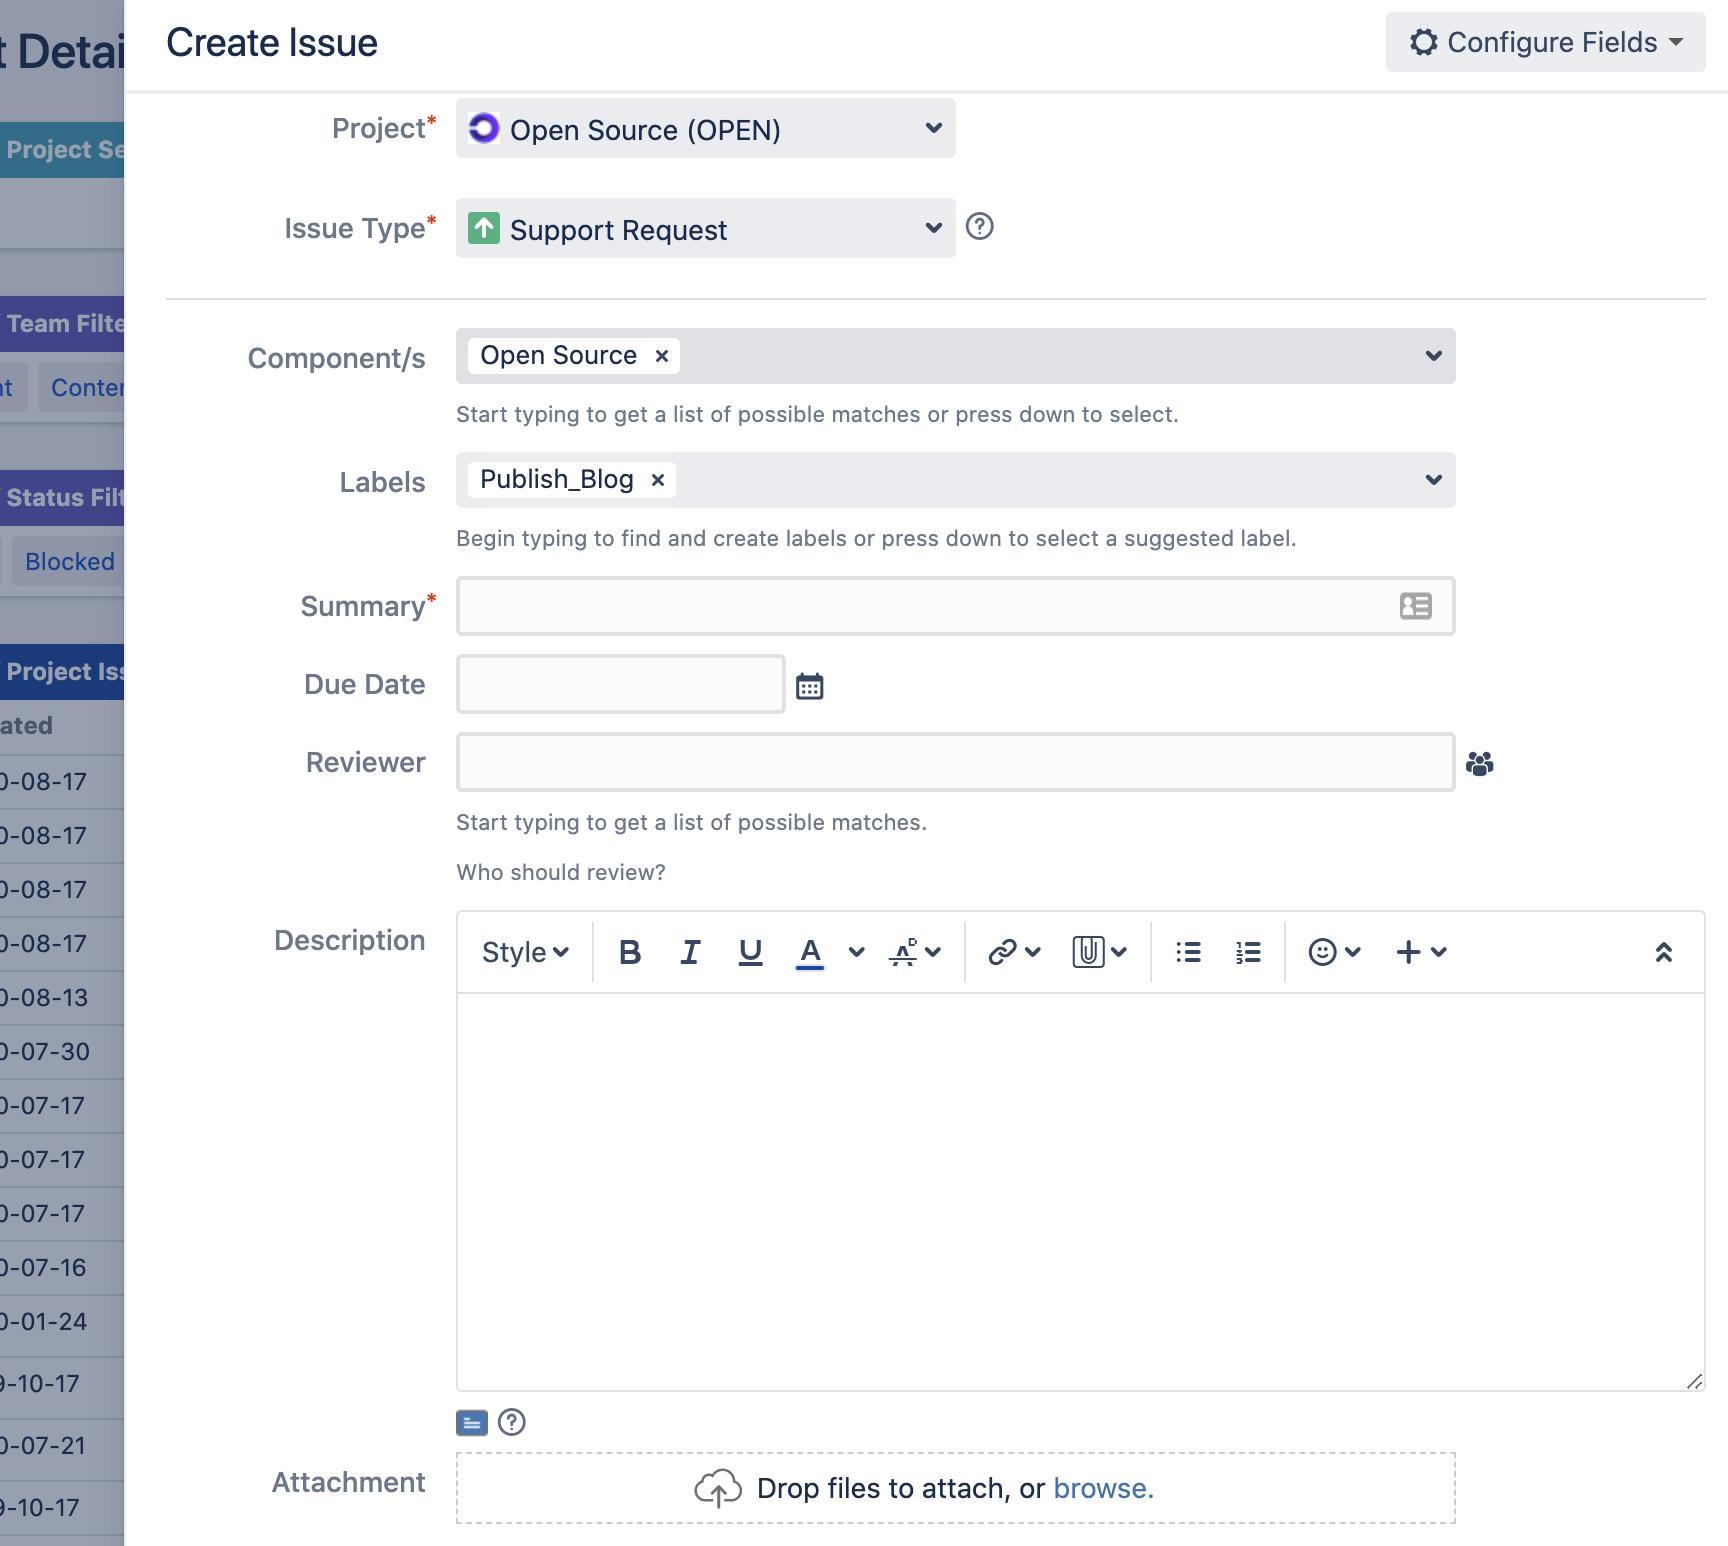The height and width of the screenshot is (1546, 1728).
Task: Remove the Publish_Blog label tag
Action: pos(658,480)
